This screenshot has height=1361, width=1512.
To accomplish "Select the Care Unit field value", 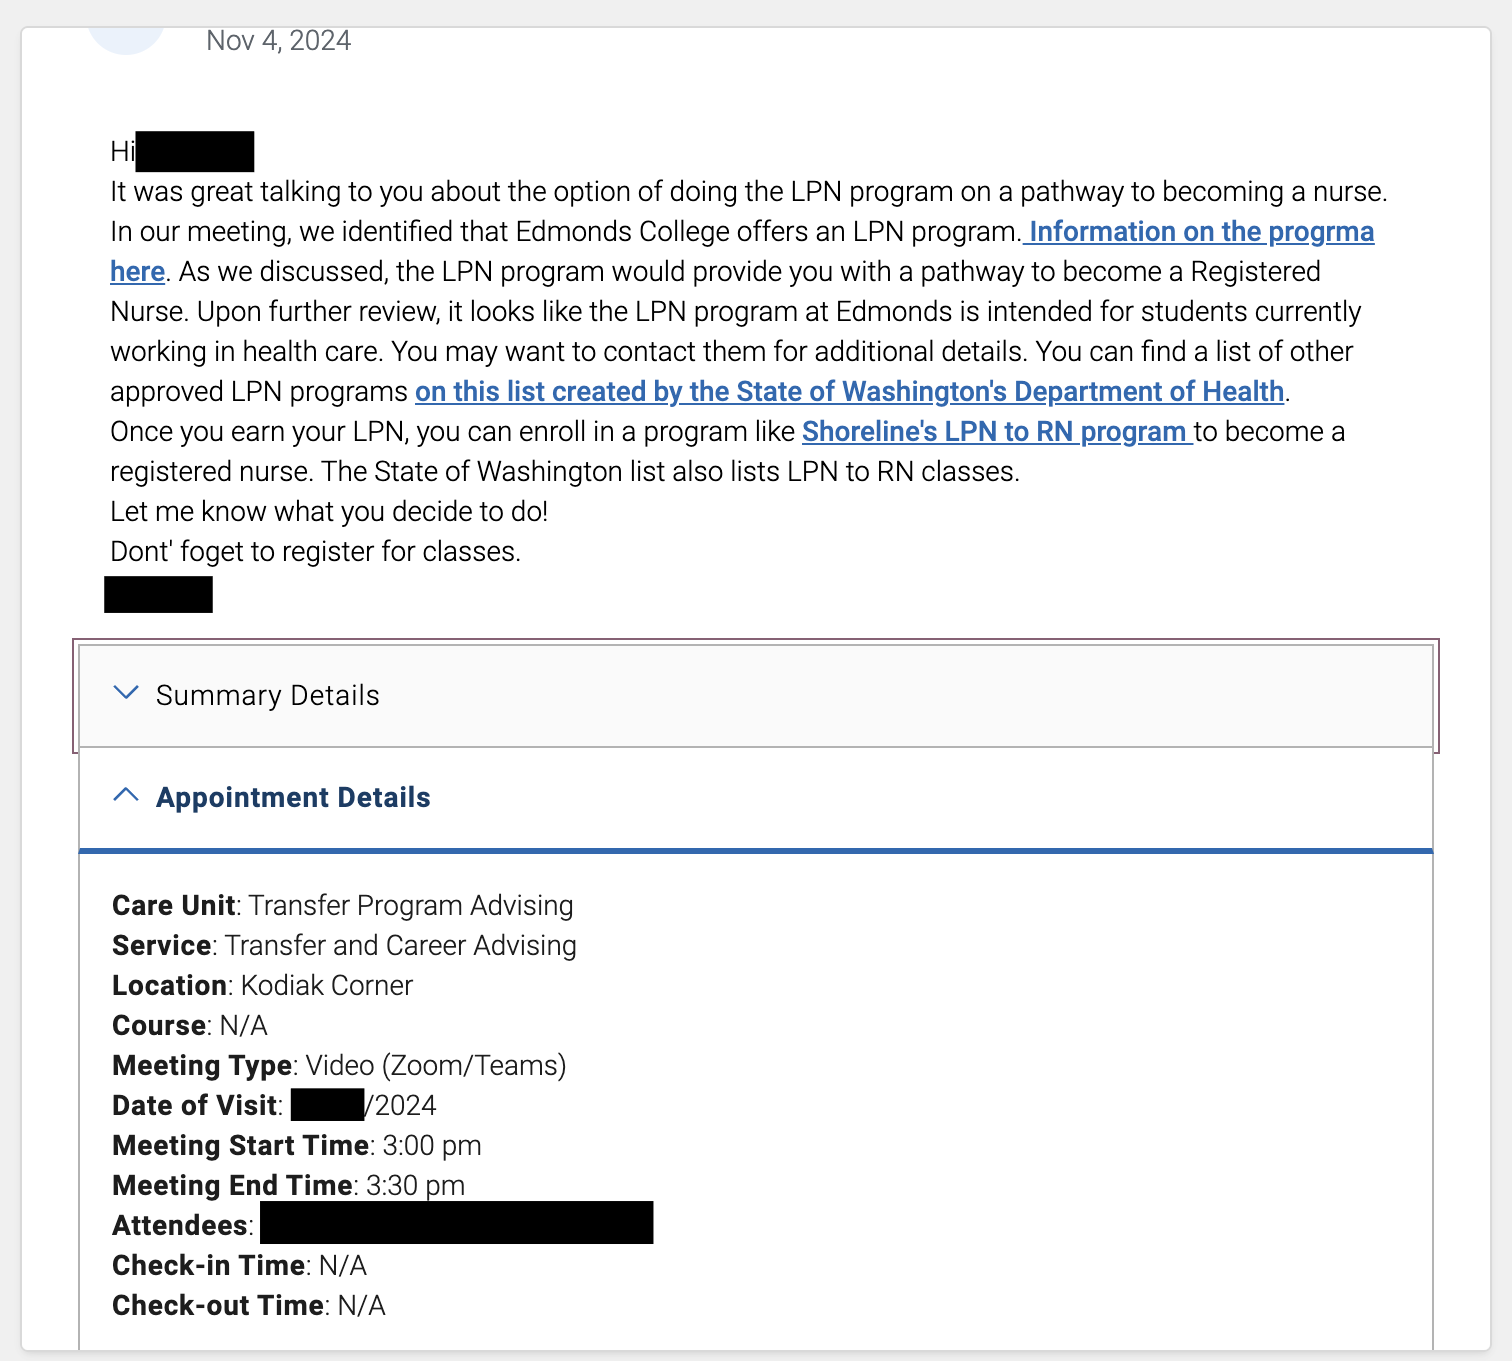I will click(x=411, y=905).
